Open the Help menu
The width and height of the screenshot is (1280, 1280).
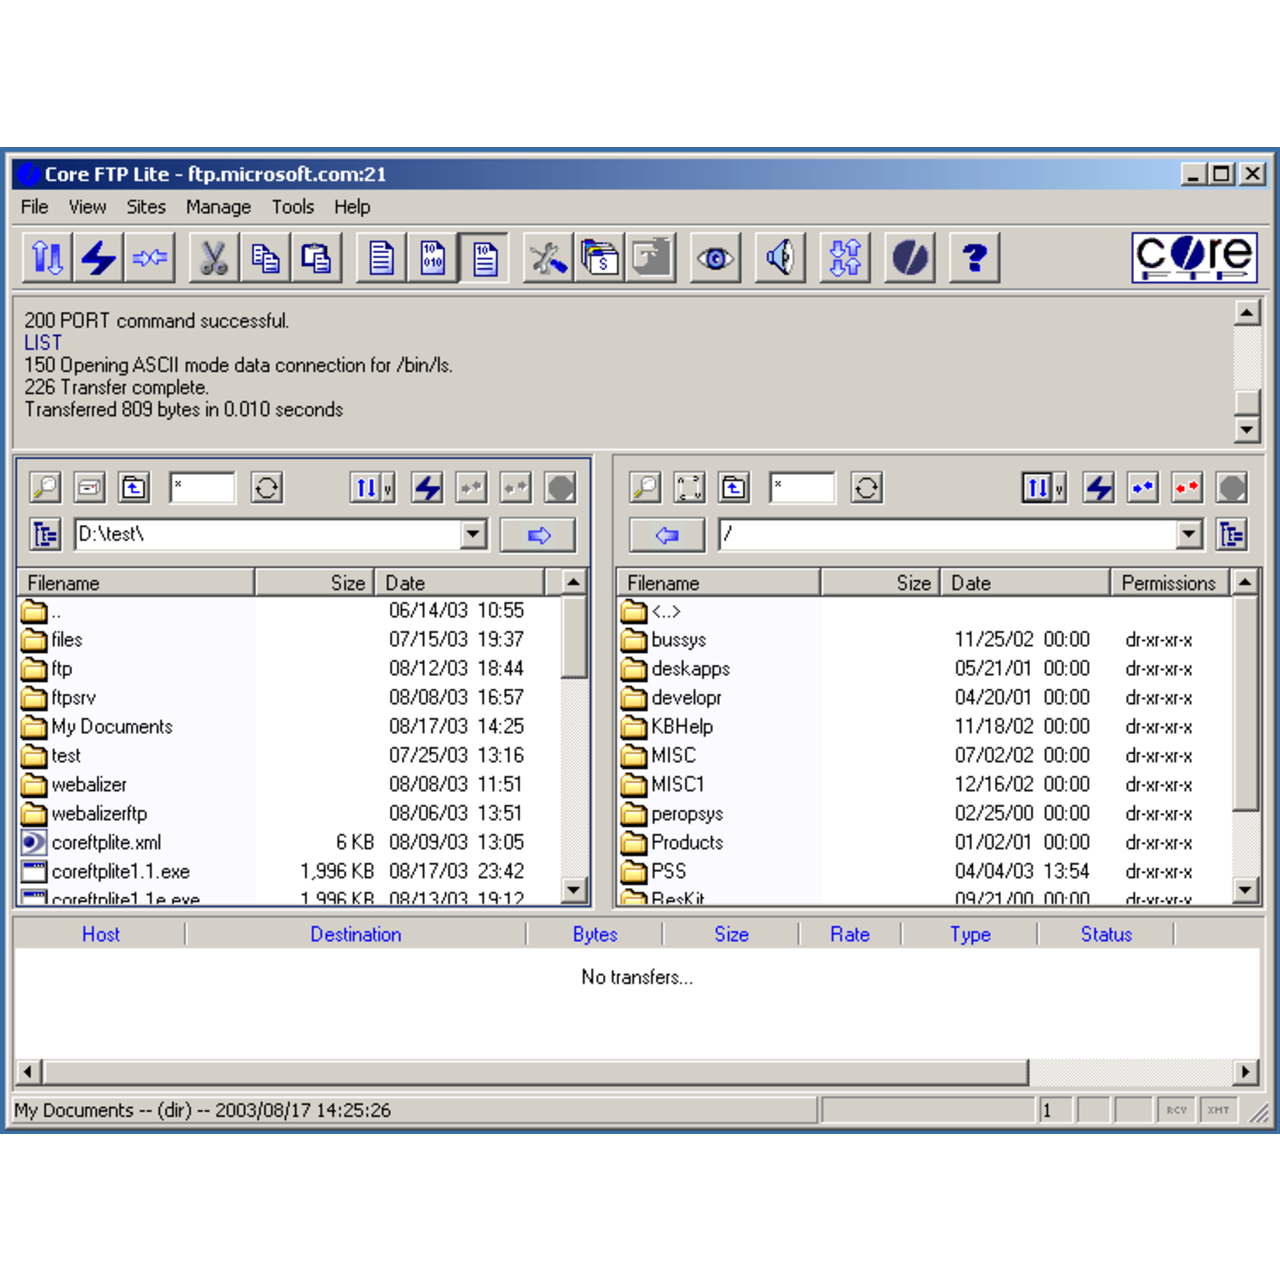coord(352,207)
